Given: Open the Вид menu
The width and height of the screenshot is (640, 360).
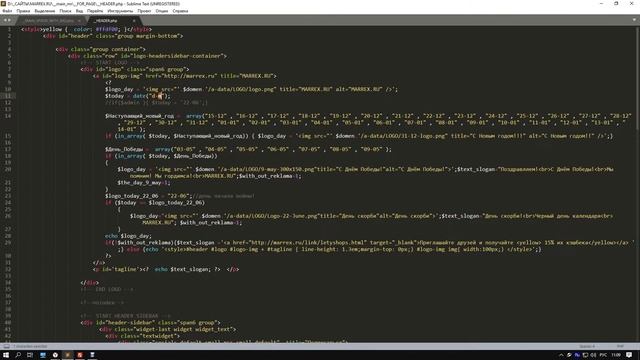Looking at the screenshot, I should pos(80,11).
